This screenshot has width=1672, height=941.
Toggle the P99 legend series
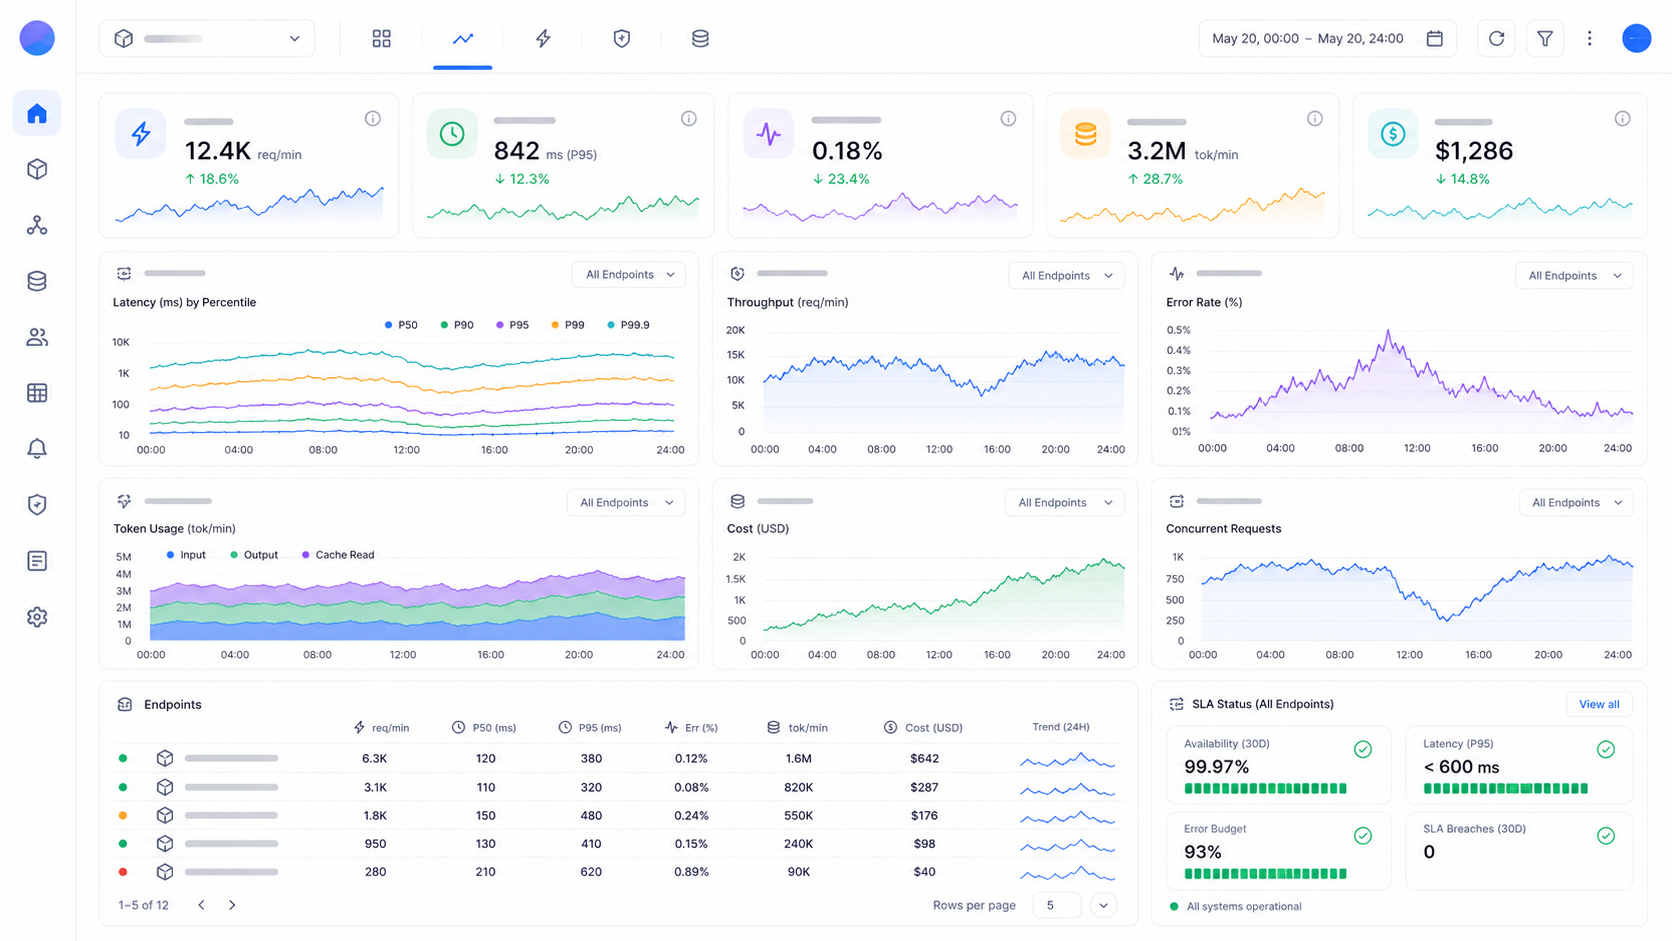[x=567, y=325]
